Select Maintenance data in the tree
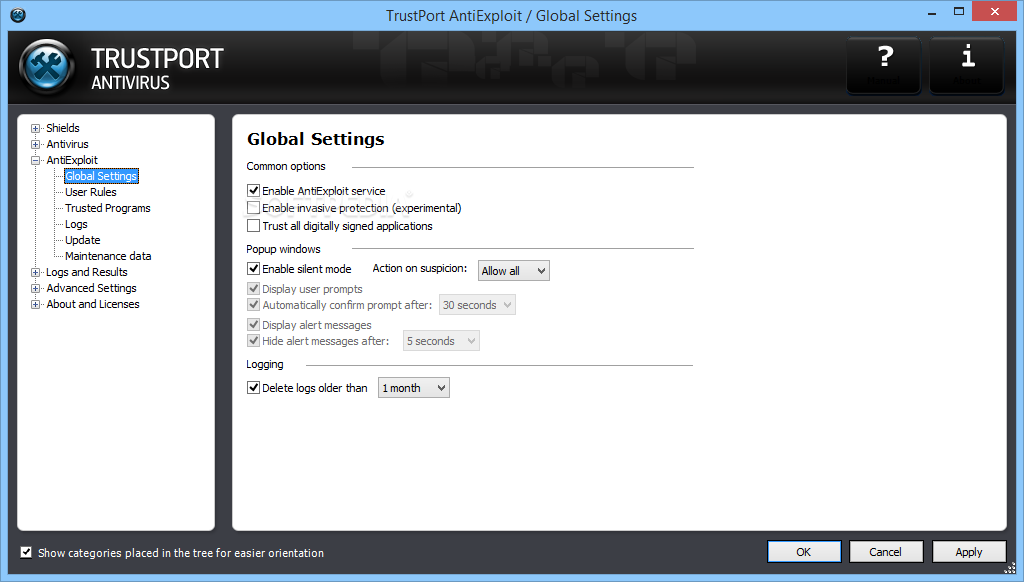 point(108,256)
